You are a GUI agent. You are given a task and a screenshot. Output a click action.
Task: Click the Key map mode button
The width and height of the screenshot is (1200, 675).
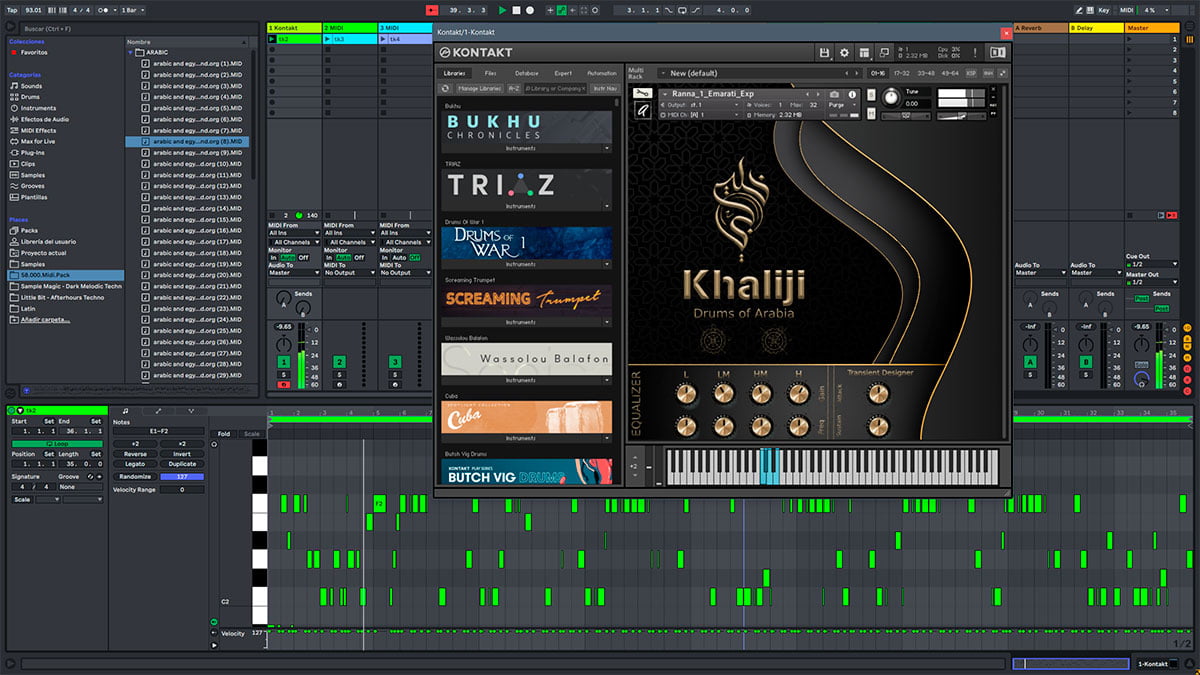[1103, 10]
